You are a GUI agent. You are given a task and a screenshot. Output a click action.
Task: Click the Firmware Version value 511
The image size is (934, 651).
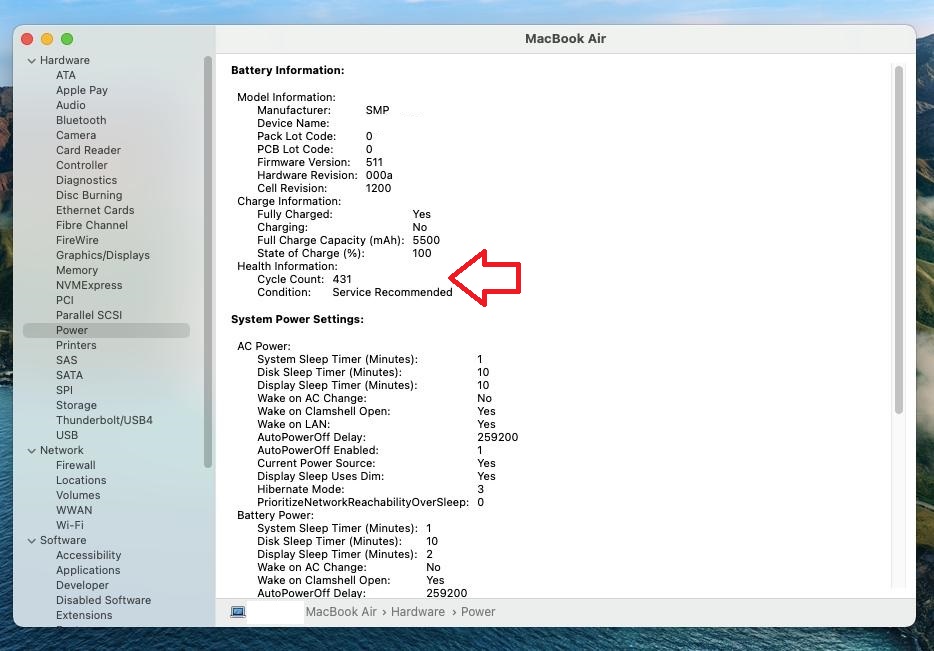[x=374, y=162]
